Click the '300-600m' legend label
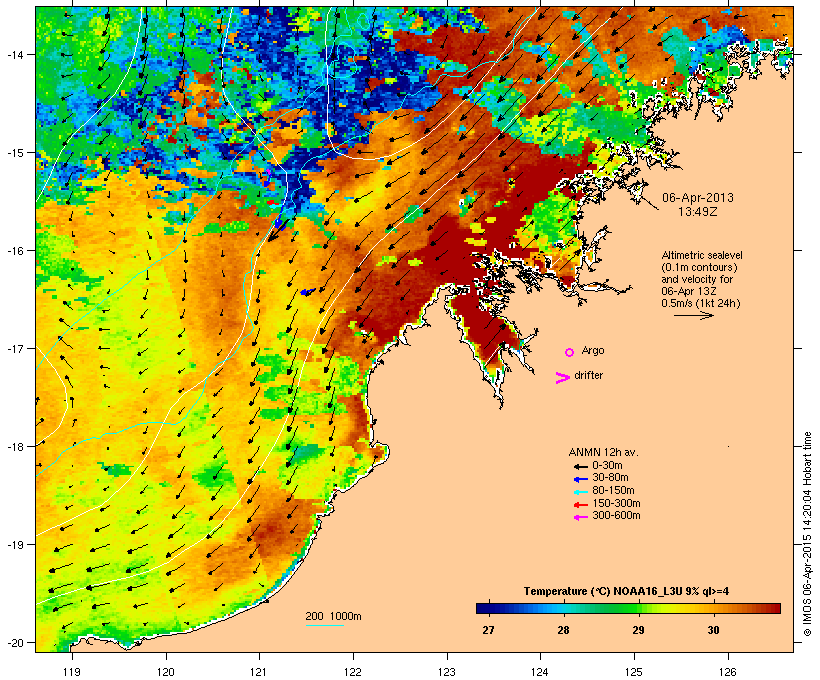Viewport: 820px width, 680px height. [x=616, y=516]
